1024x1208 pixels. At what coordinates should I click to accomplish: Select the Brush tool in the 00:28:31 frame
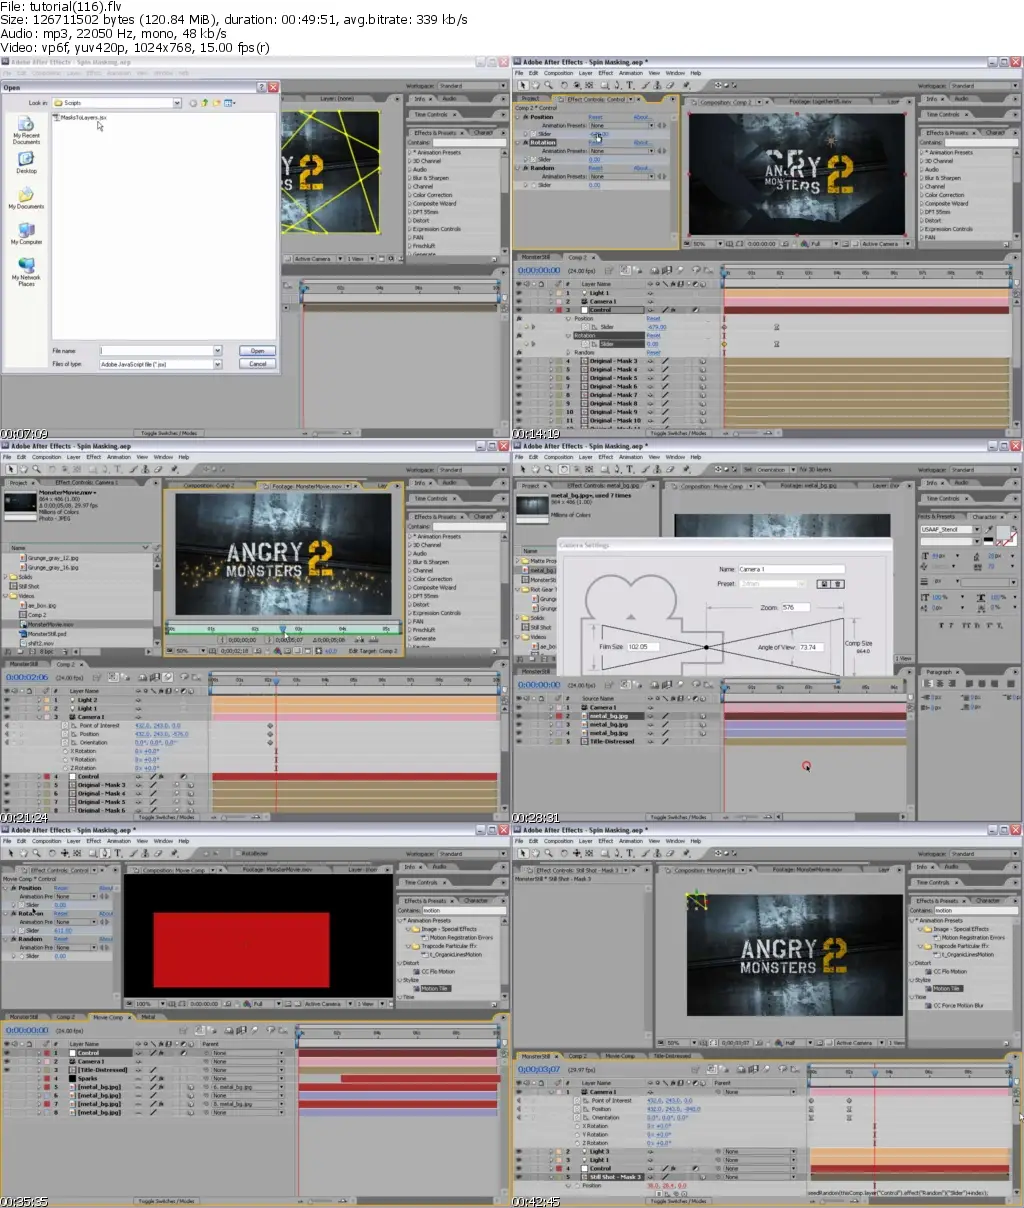coord(645,469)
